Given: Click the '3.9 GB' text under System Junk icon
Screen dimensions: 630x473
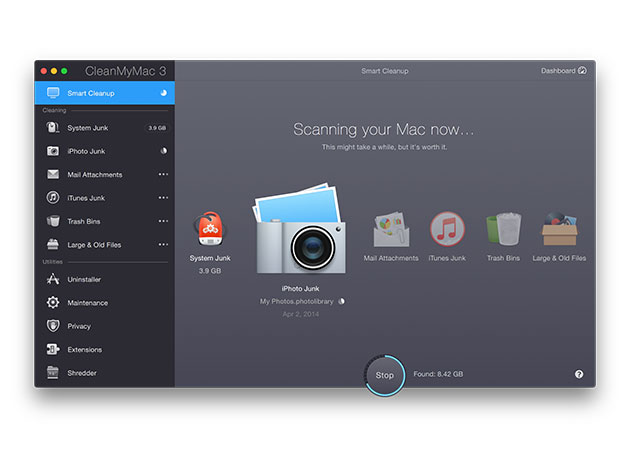Looking at the screenshot, I should tap(210, 271).
